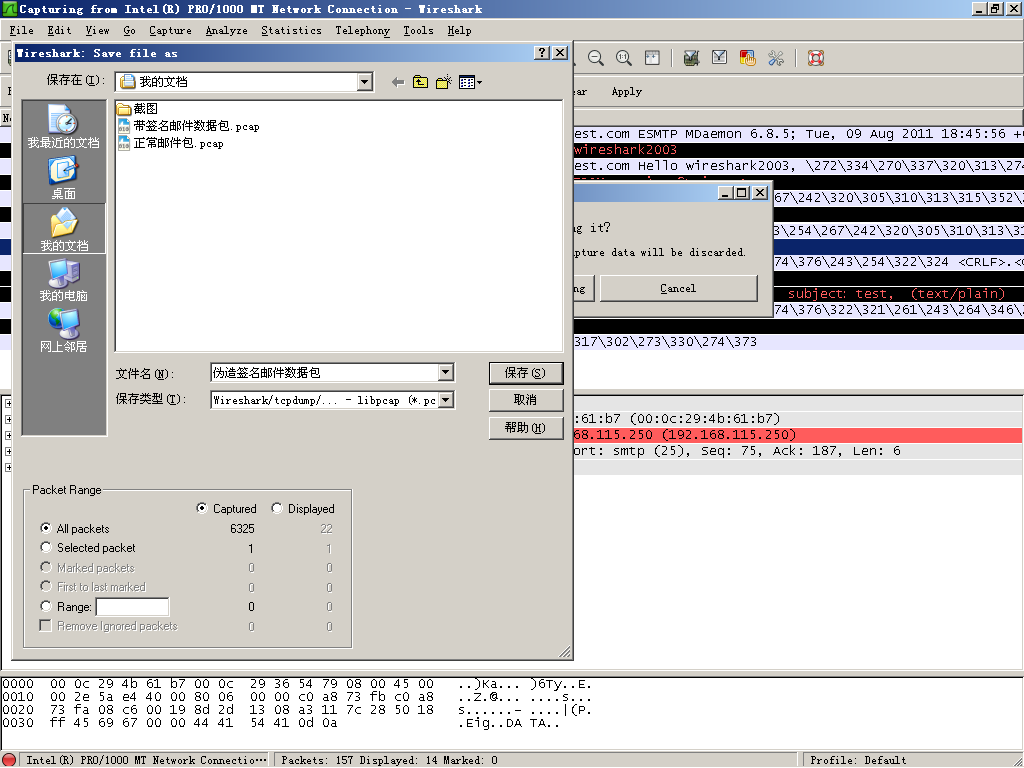Viewport: 1024px width, 768px height.
Task: Select the Captured radio button
Action: (202, 508)
